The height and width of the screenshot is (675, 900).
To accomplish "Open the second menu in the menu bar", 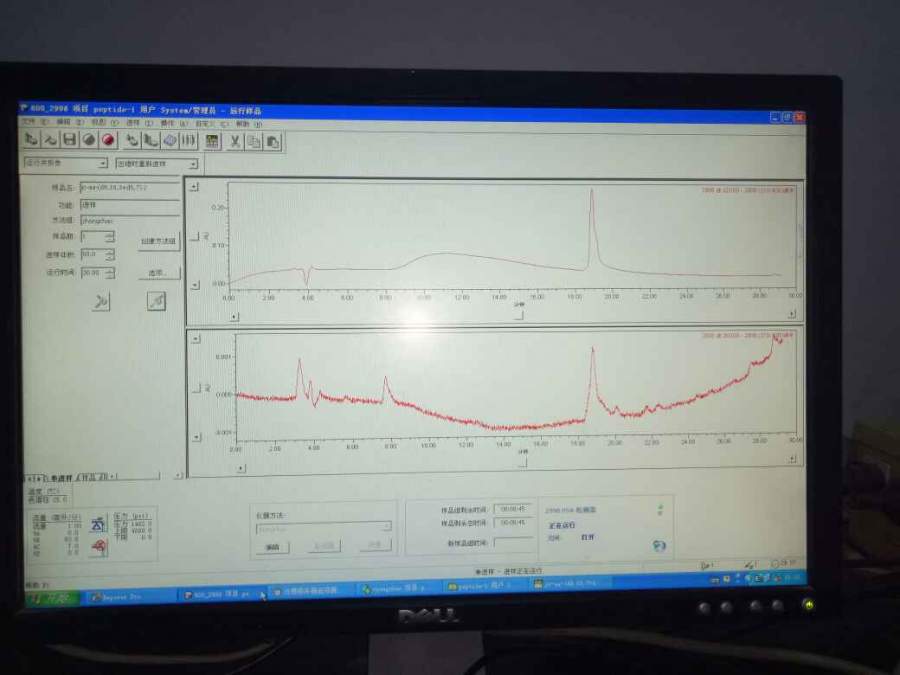I will [x=69, y=122].
